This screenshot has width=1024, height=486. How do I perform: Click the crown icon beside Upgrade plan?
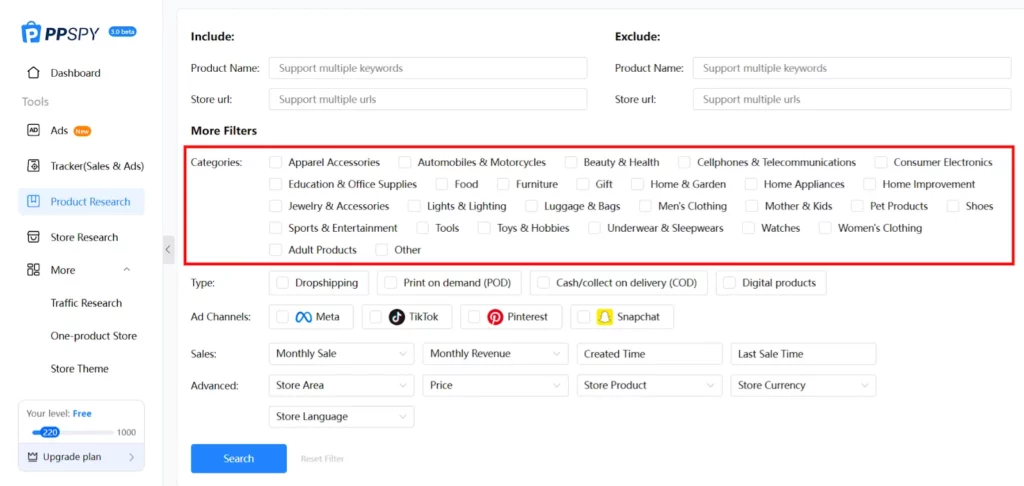(x=33, y=457)
